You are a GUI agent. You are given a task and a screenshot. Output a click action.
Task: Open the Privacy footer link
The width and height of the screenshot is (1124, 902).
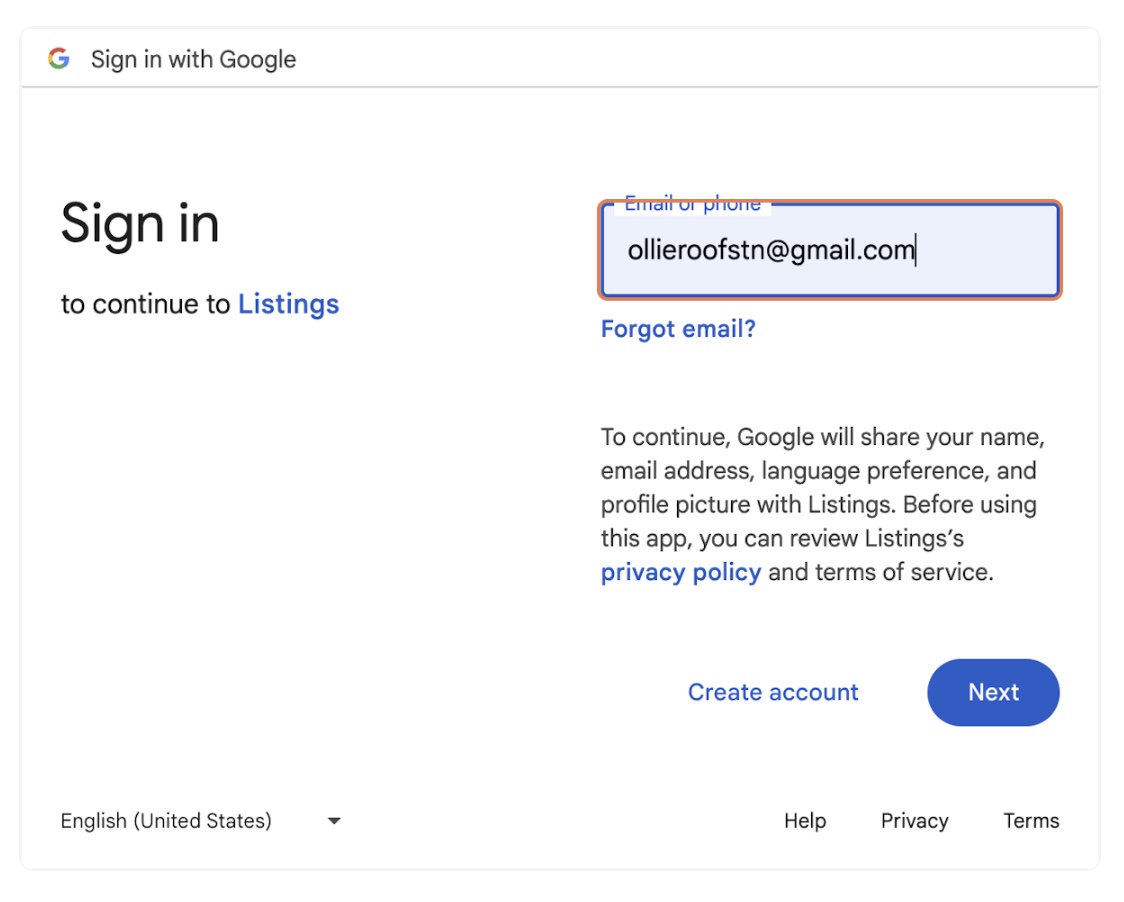915,820
